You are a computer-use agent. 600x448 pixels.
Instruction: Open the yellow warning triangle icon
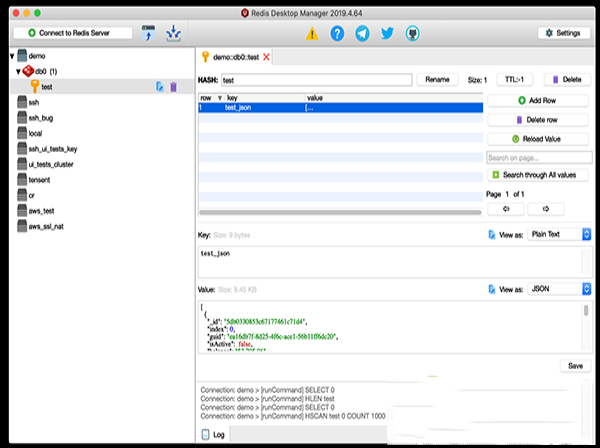(312, 33)
